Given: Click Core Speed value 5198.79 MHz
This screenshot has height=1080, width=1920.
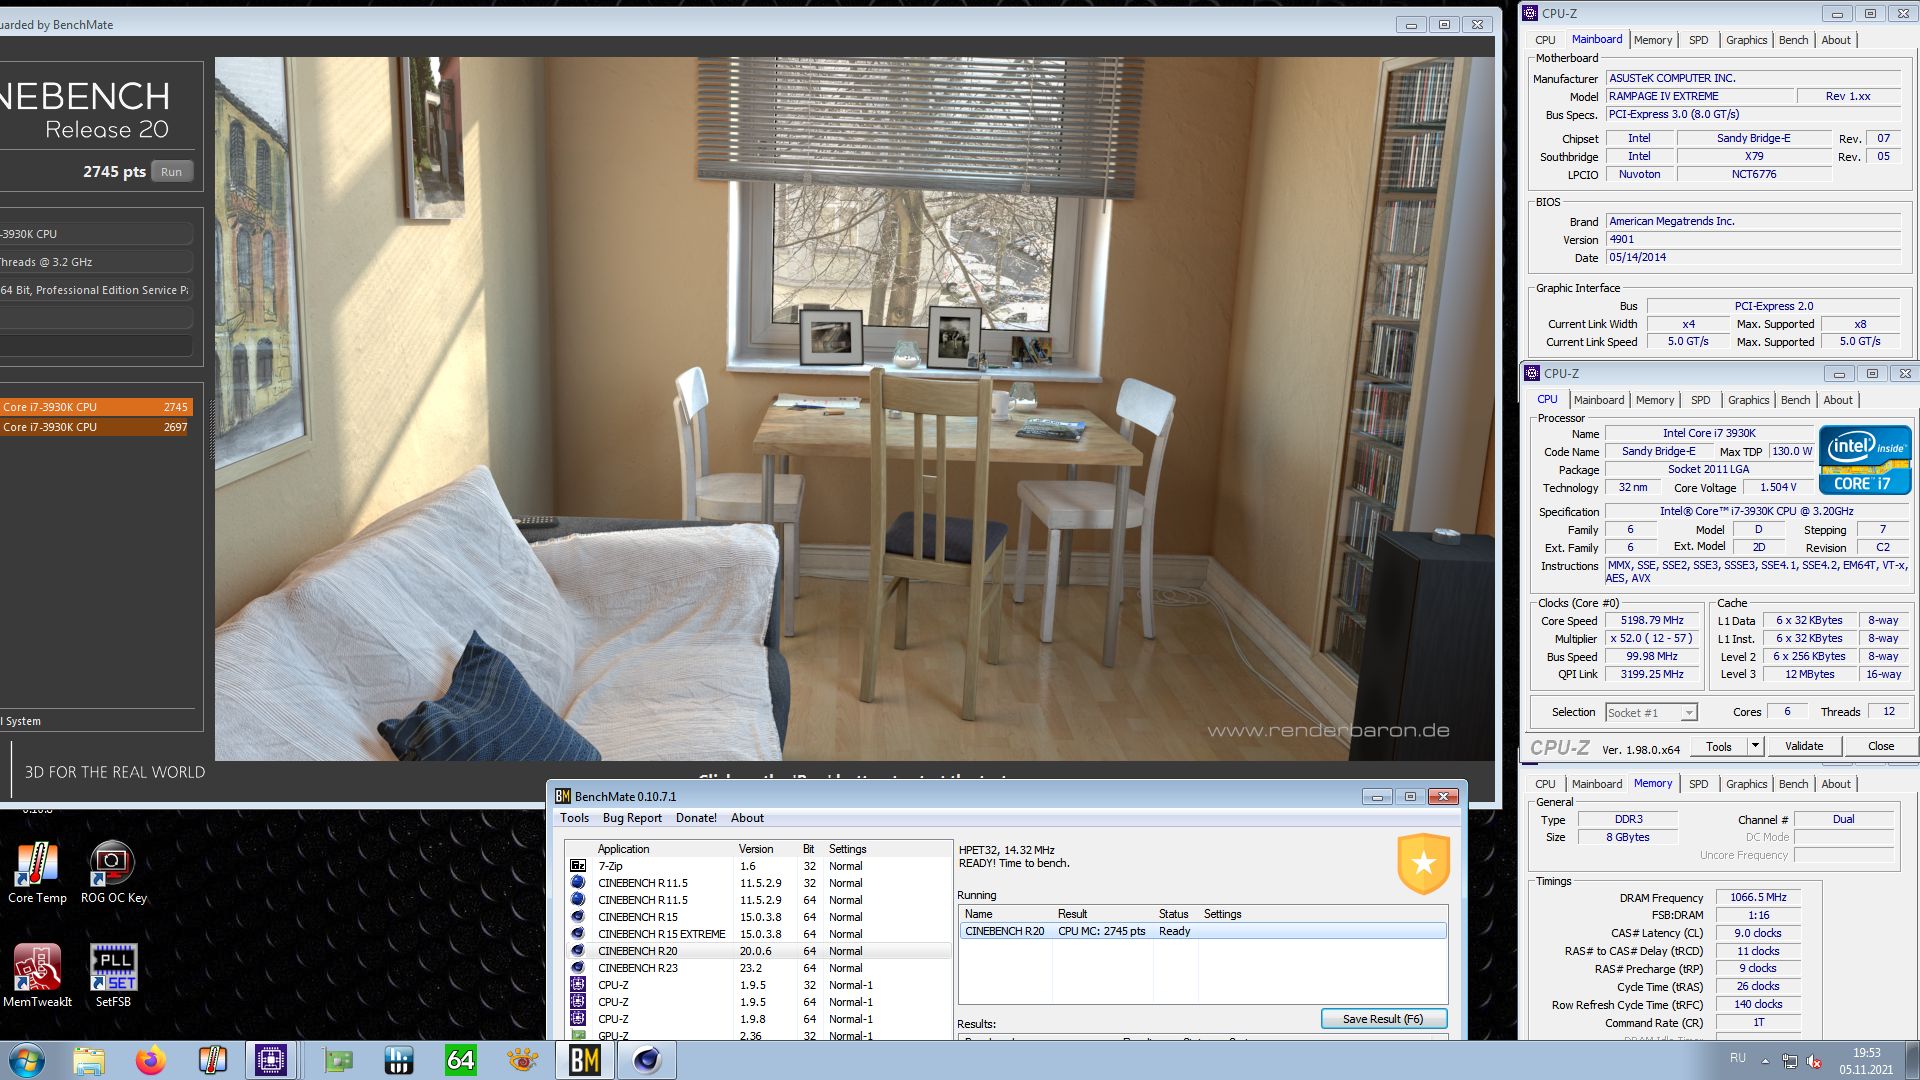Looking at the screenshot, I should pyautogui.click(x=1652, y=621).
